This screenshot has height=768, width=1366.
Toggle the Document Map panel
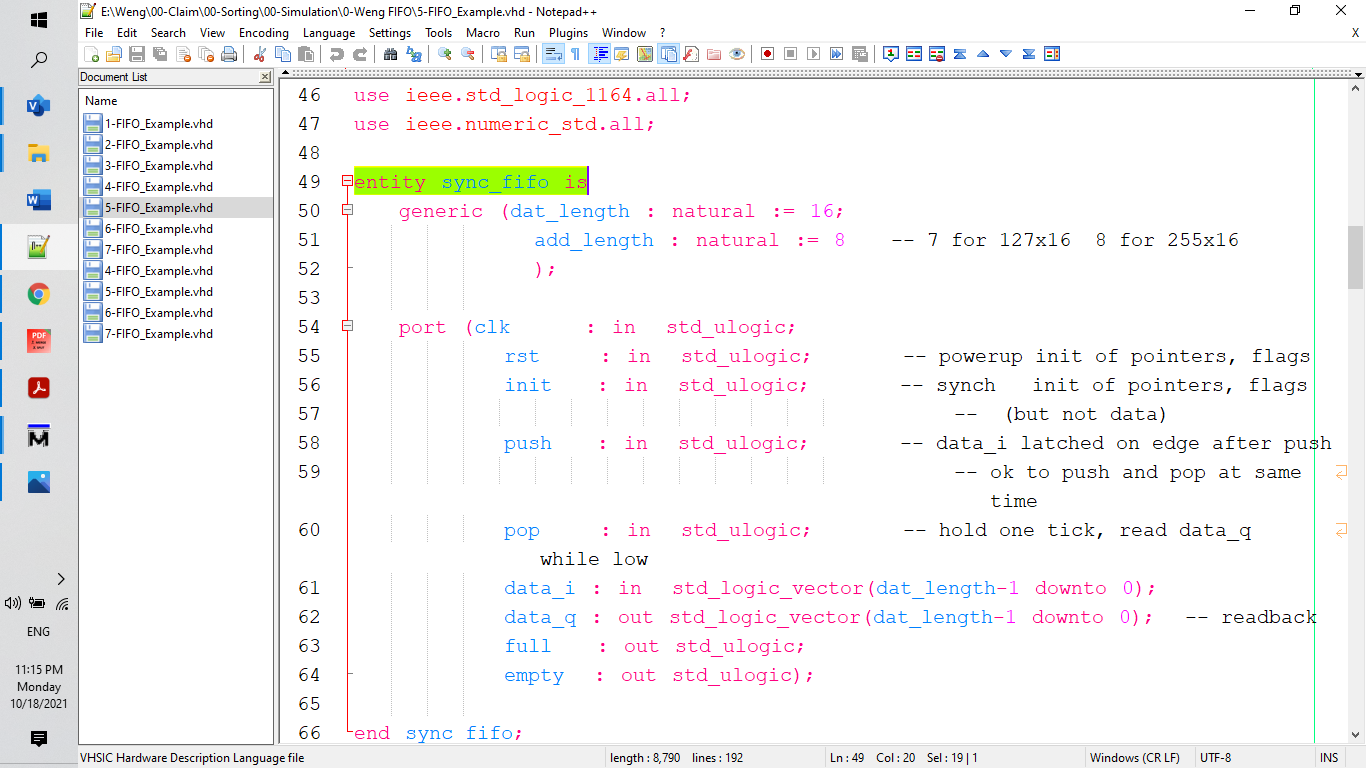[645, 54]
